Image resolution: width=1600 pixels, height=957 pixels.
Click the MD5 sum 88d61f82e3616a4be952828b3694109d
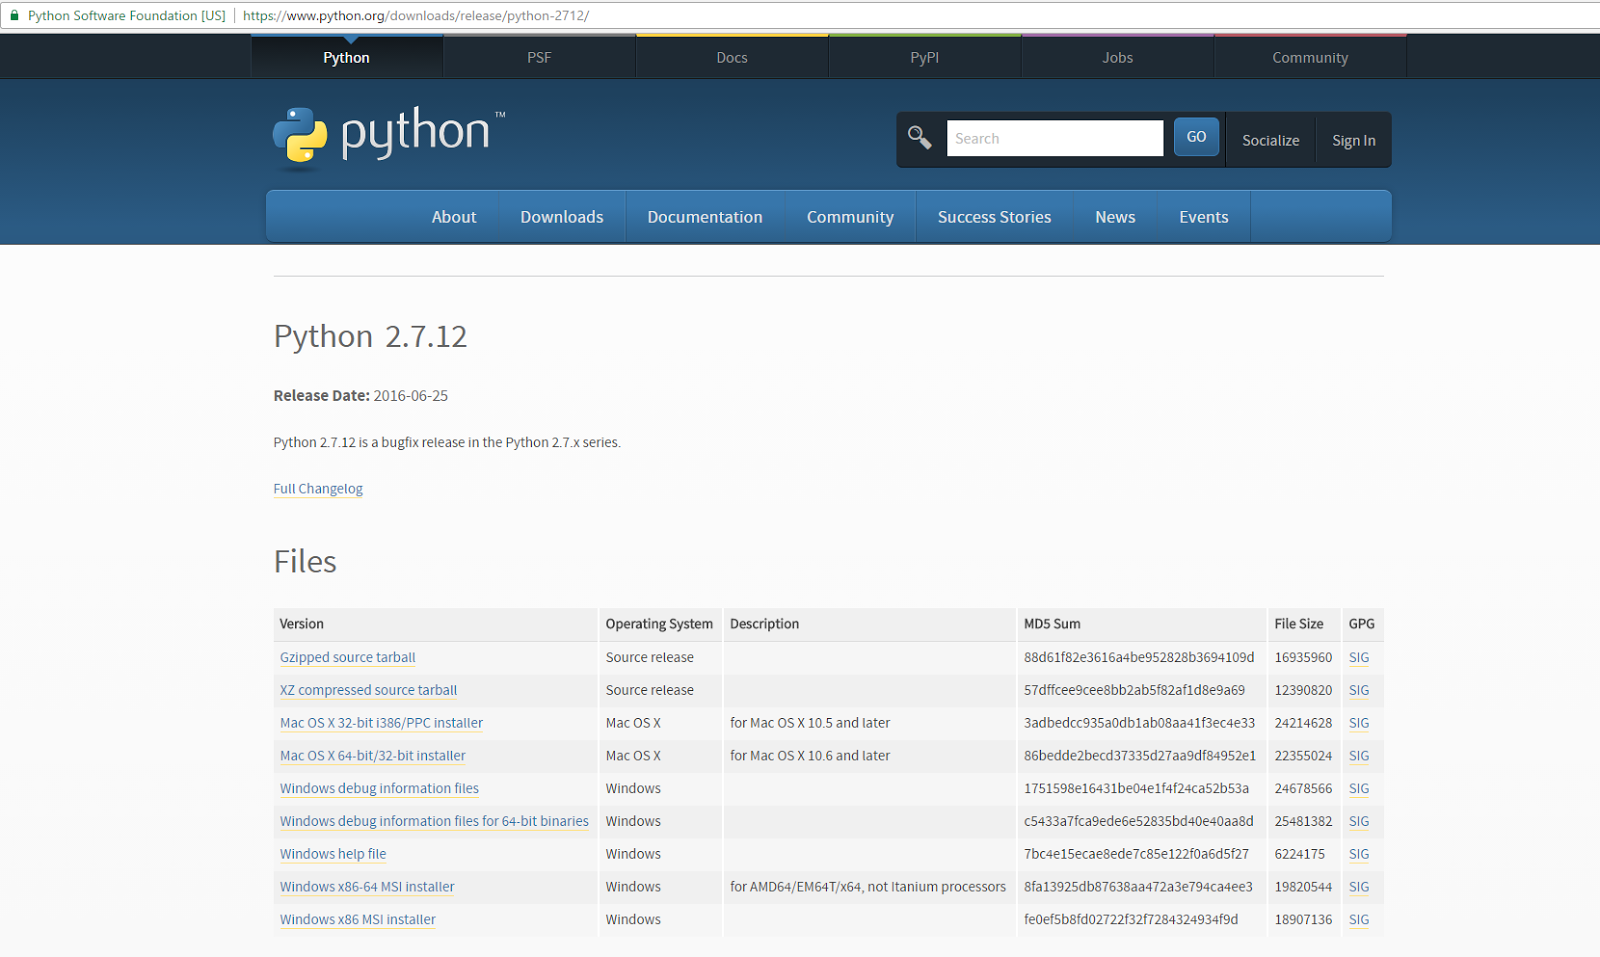1139,657
